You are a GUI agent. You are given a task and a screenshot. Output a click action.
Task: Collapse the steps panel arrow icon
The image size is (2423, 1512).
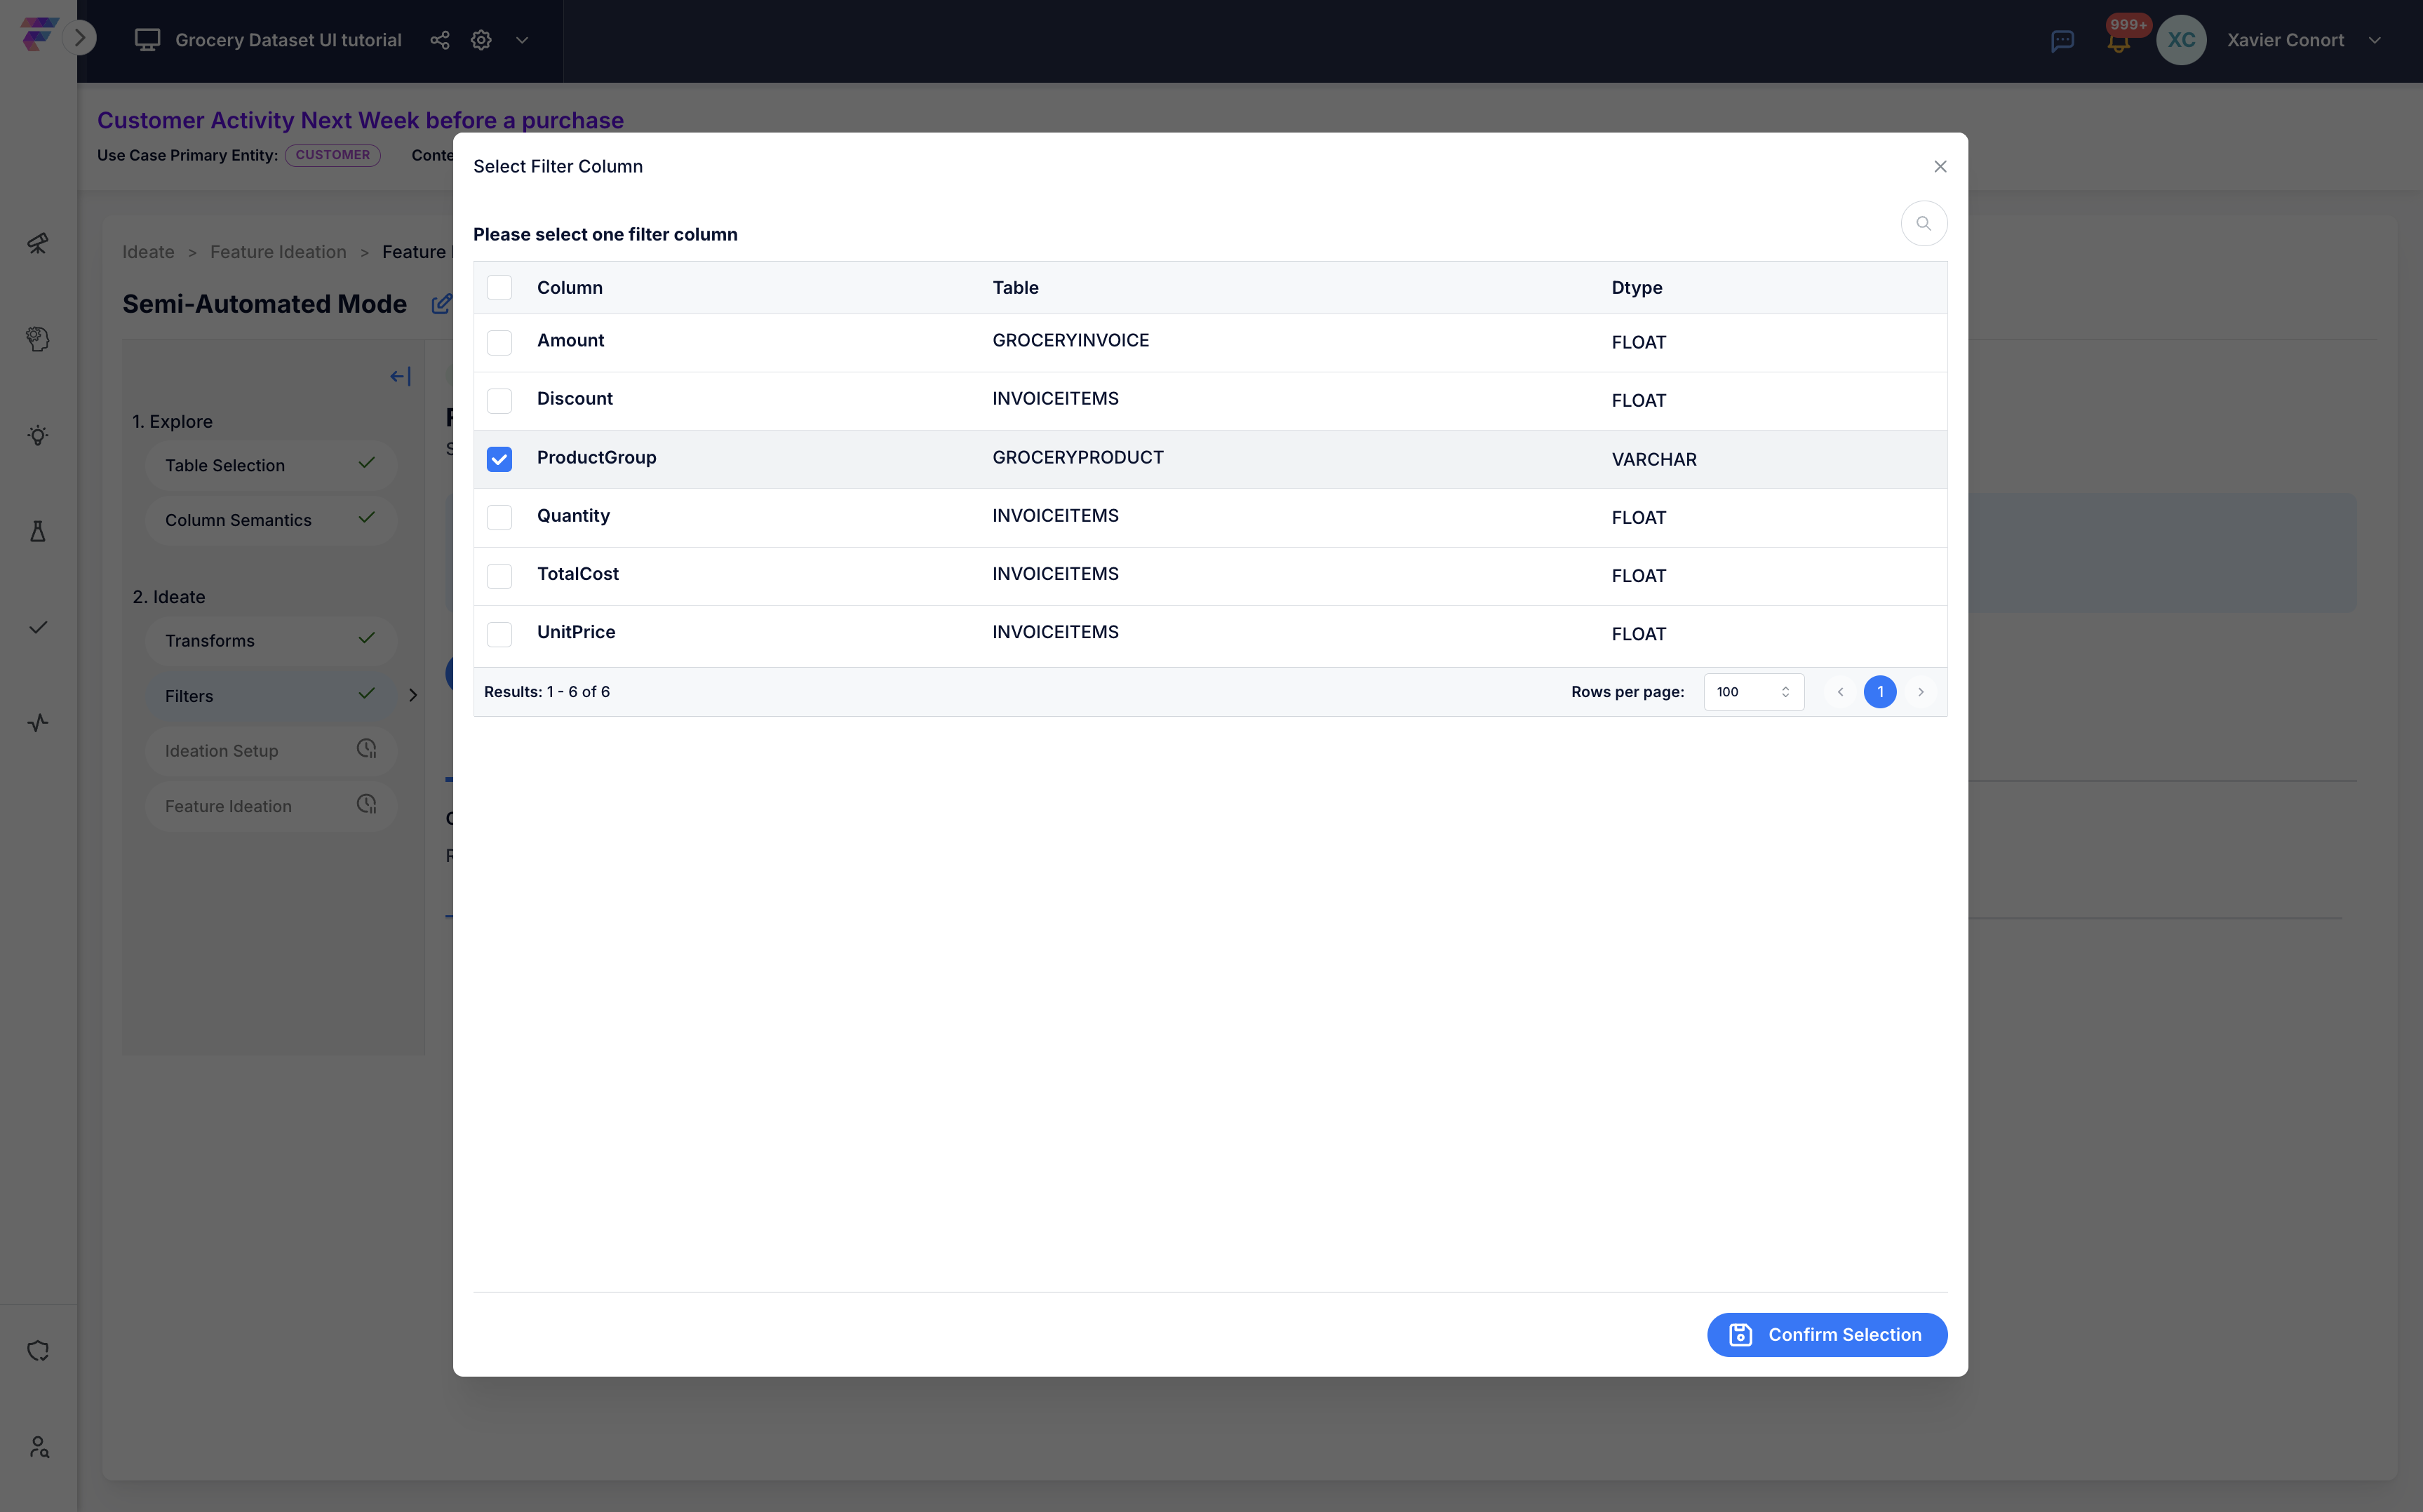[x=400, y=376]
